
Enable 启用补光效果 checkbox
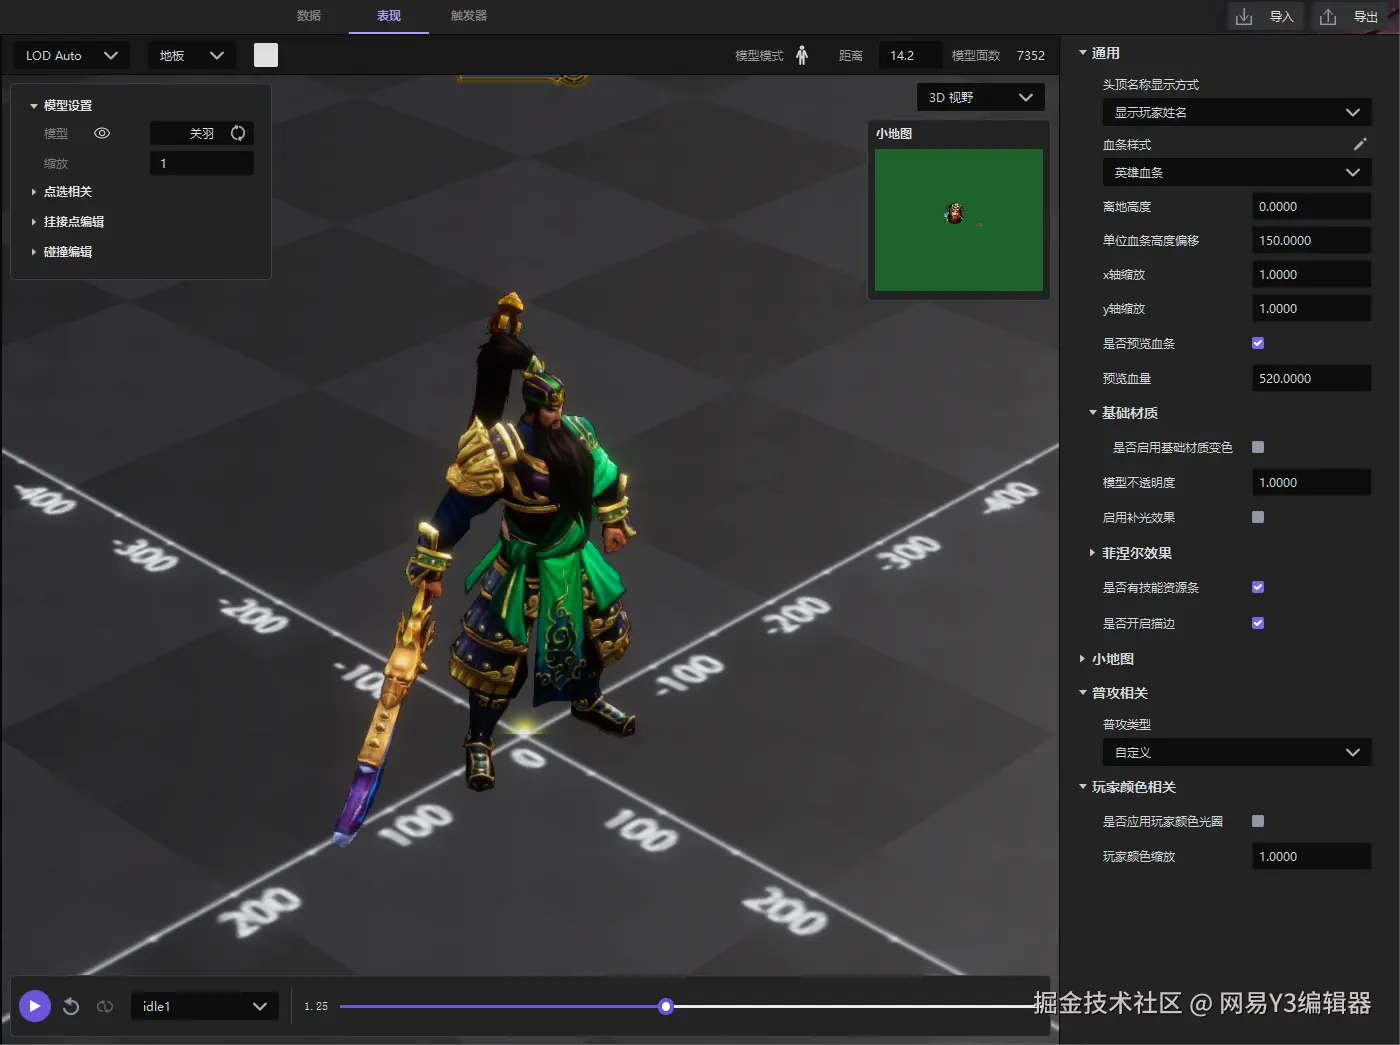(1258, 517)
